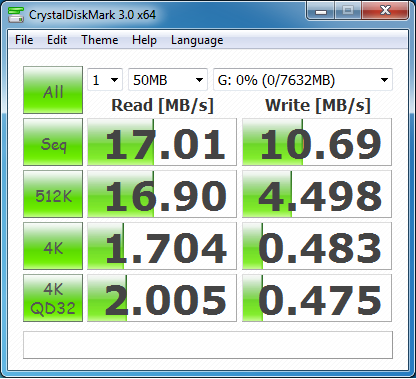416x379 pixels.
Task: Minimize the CrystalDiskMark window
Action: point(321,11)
